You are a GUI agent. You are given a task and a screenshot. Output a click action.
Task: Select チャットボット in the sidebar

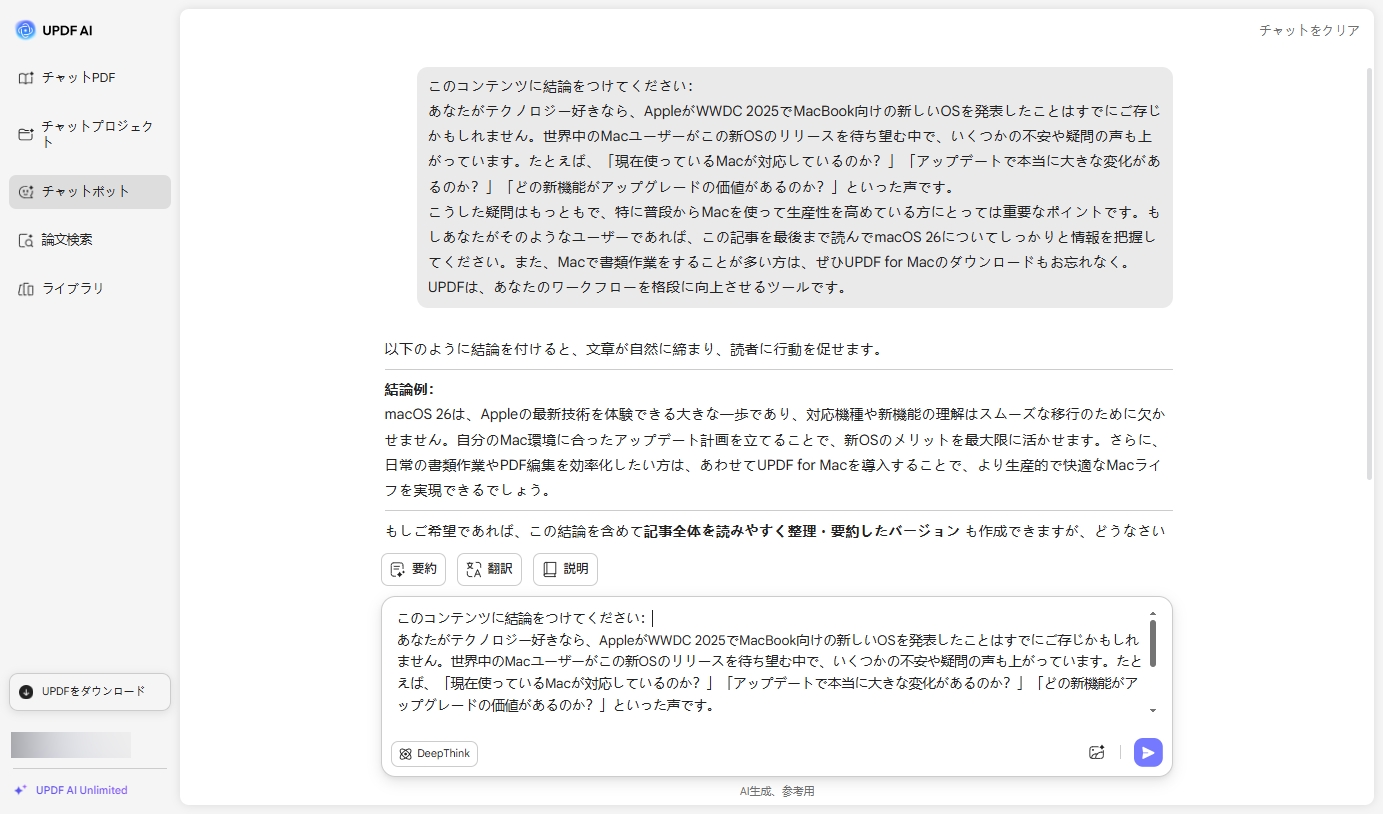tap(90, 191)
